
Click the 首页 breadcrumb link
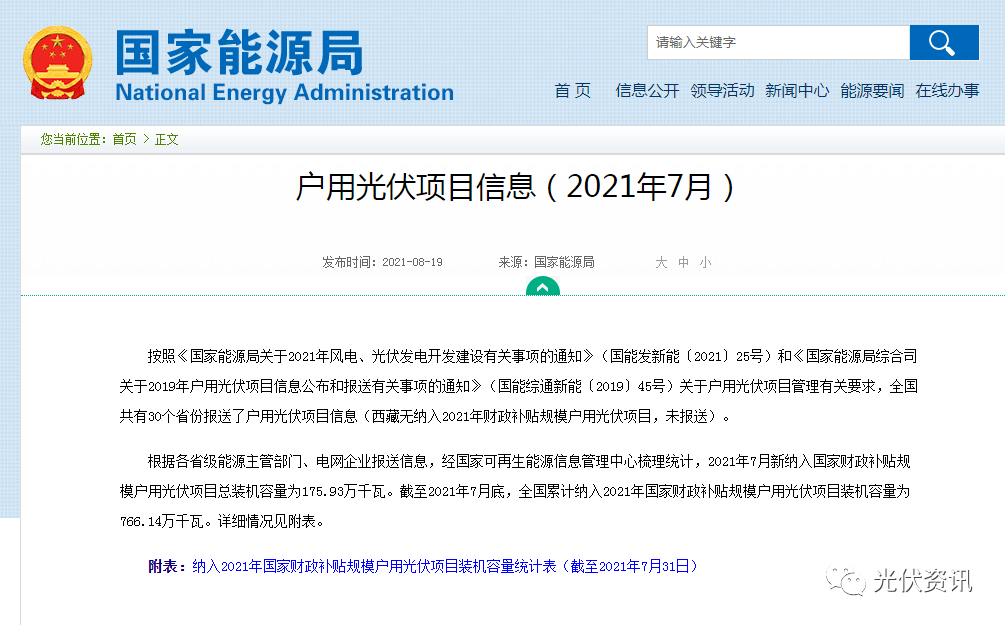pyautogui.click(x=124, y=139)
